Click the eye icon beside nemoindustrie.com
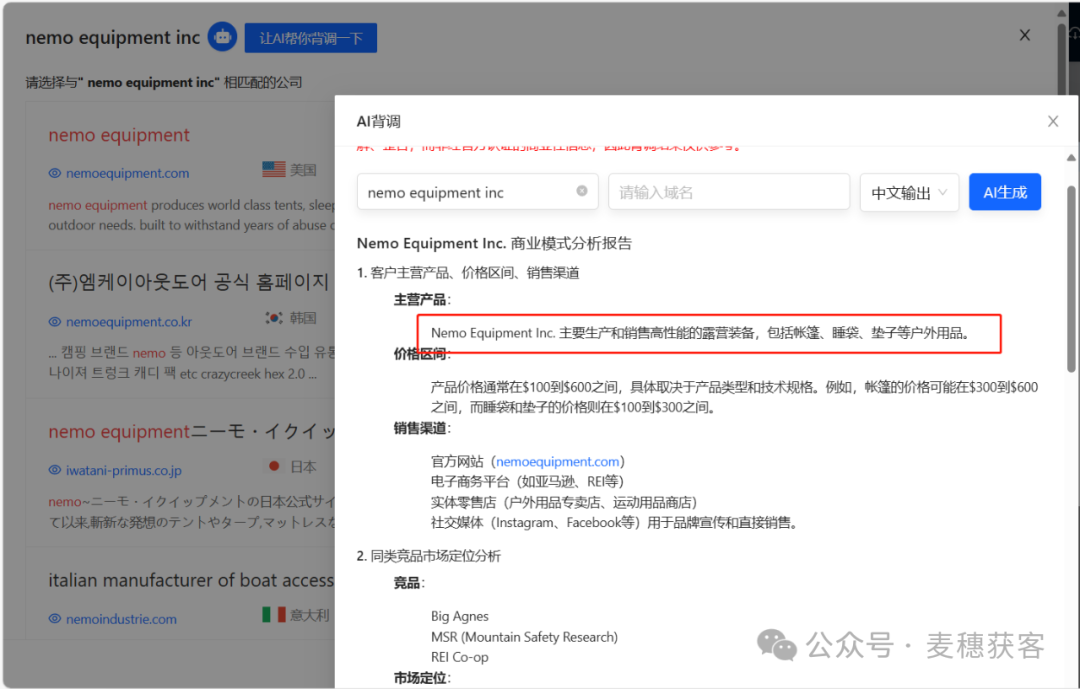This screenshot has height=689, width=1080. 55,619
